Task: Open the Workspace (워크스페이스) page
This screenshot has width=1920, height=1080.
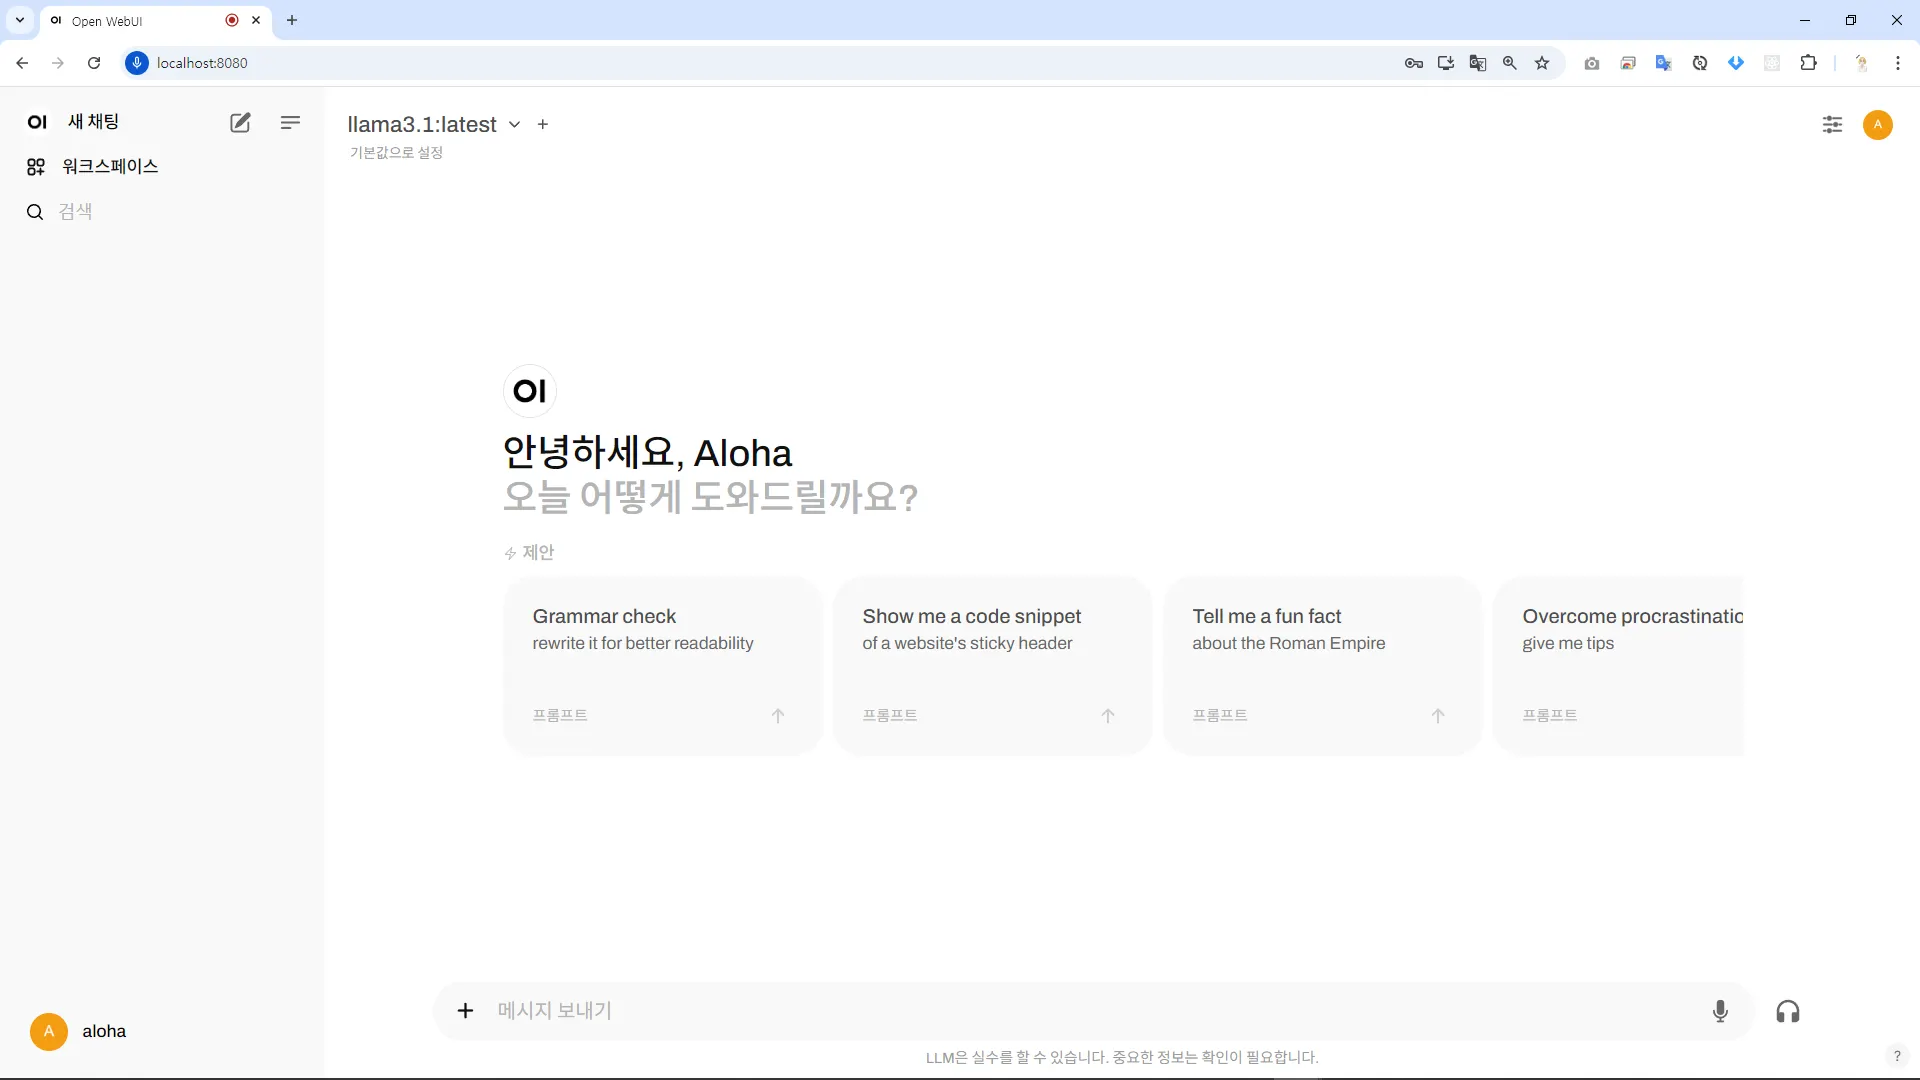Action: [110, 167]
